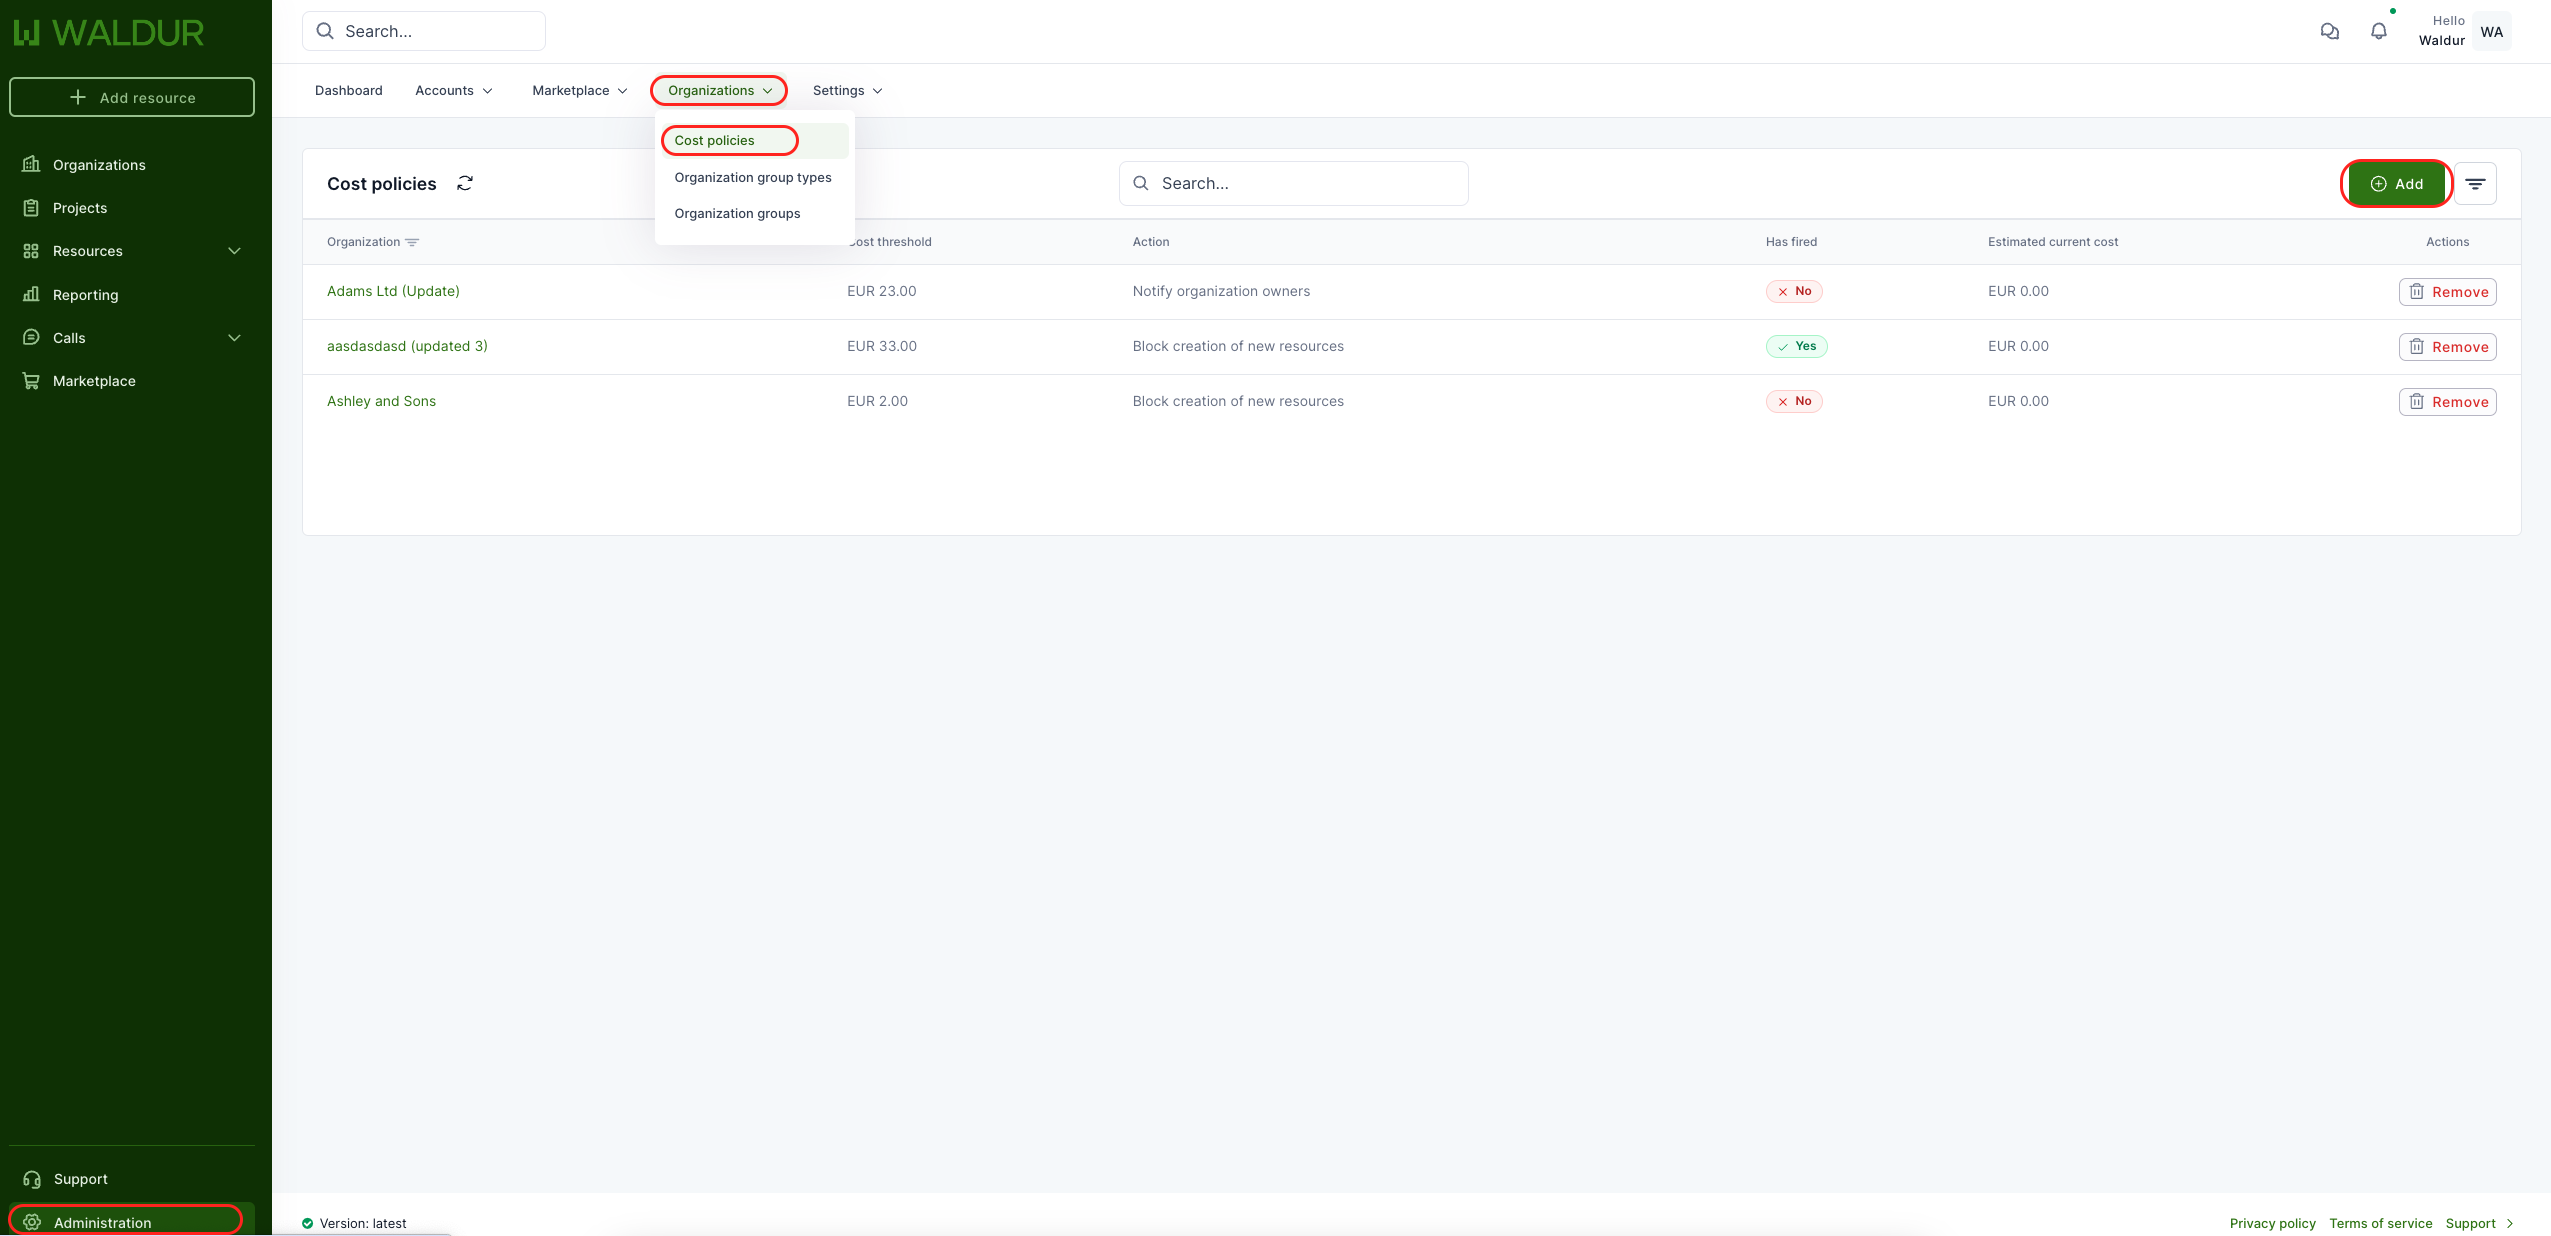Image resolution: width=2551 pixels, height=1236 pixels.
Task: Click the refresh icon beside Cost policies
Action: coord(465,183)
